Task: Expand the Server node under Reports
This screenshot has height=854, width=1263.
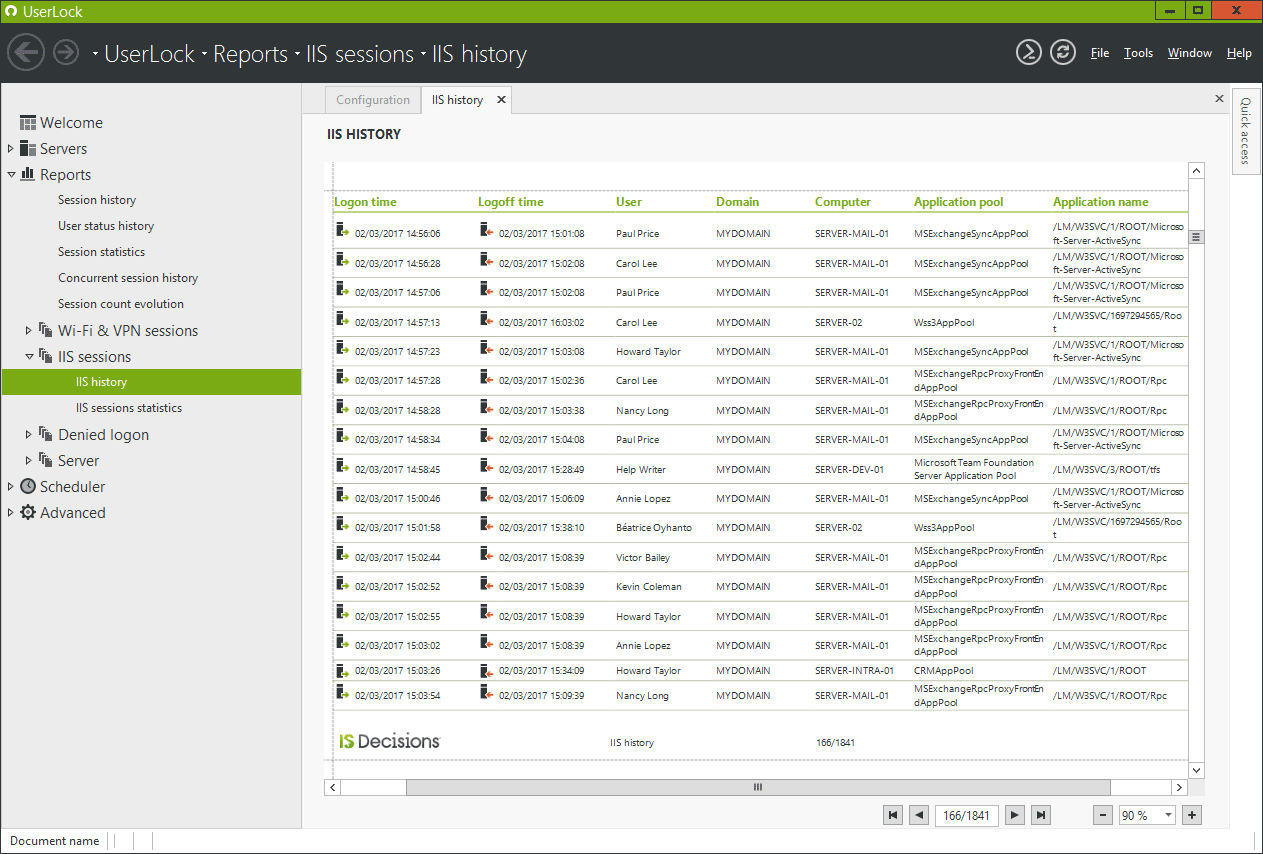Action: pos(29,460)
